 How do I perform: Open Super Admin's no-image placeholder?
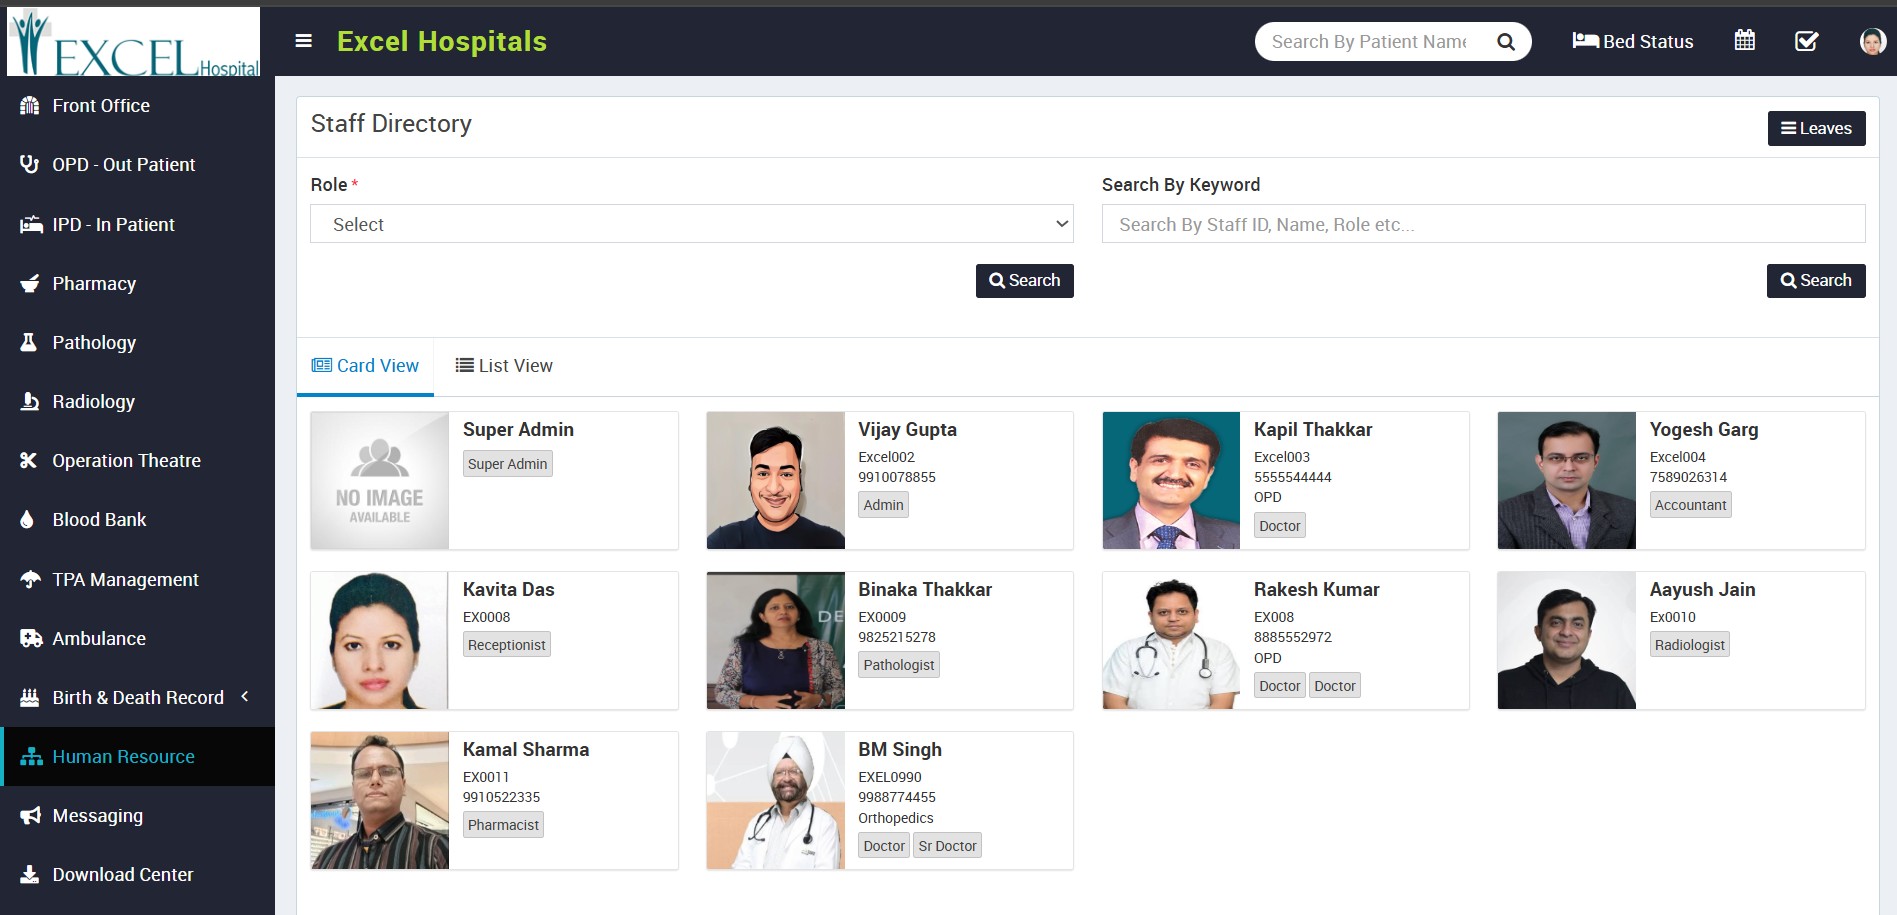380,480
